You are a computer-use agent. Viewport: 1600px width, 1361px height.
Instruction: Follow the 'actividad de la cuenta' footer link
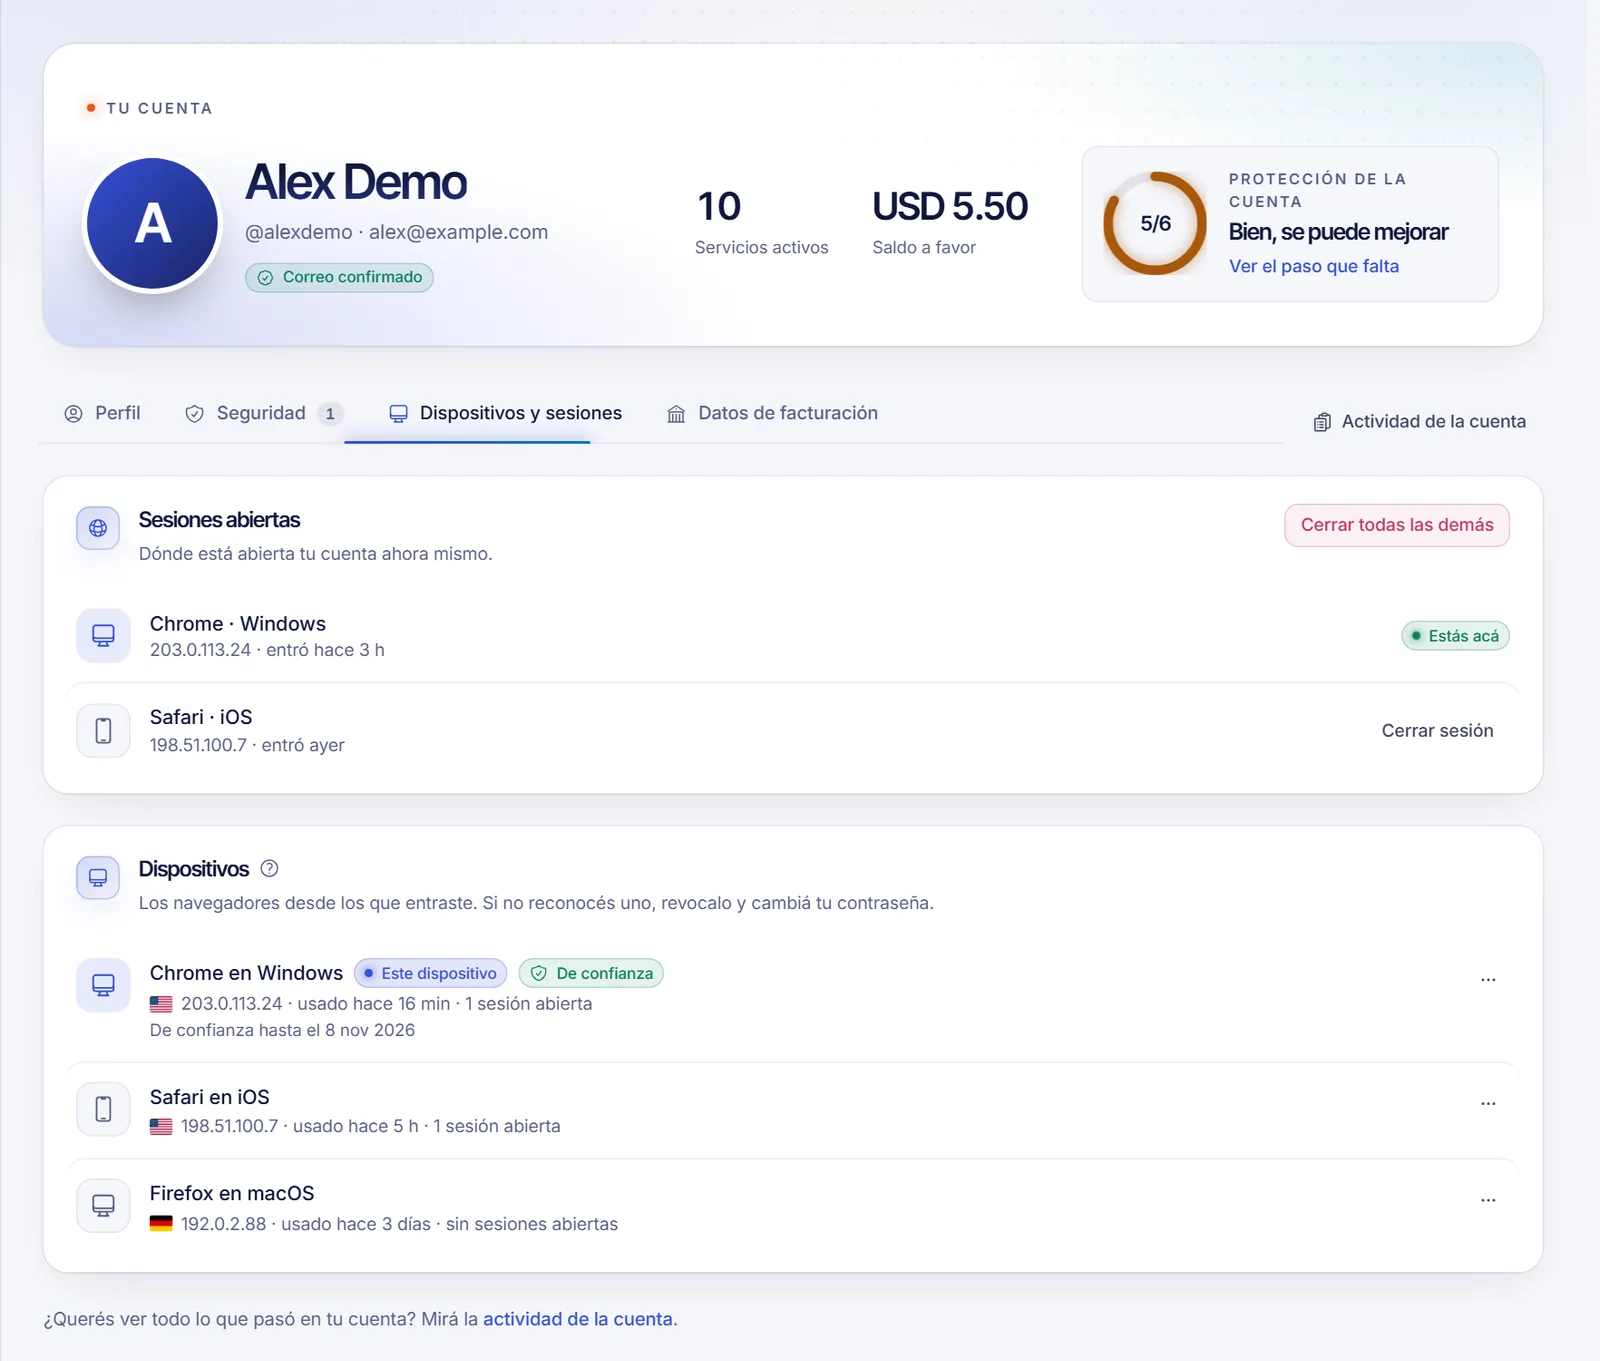click(578, 1319)
